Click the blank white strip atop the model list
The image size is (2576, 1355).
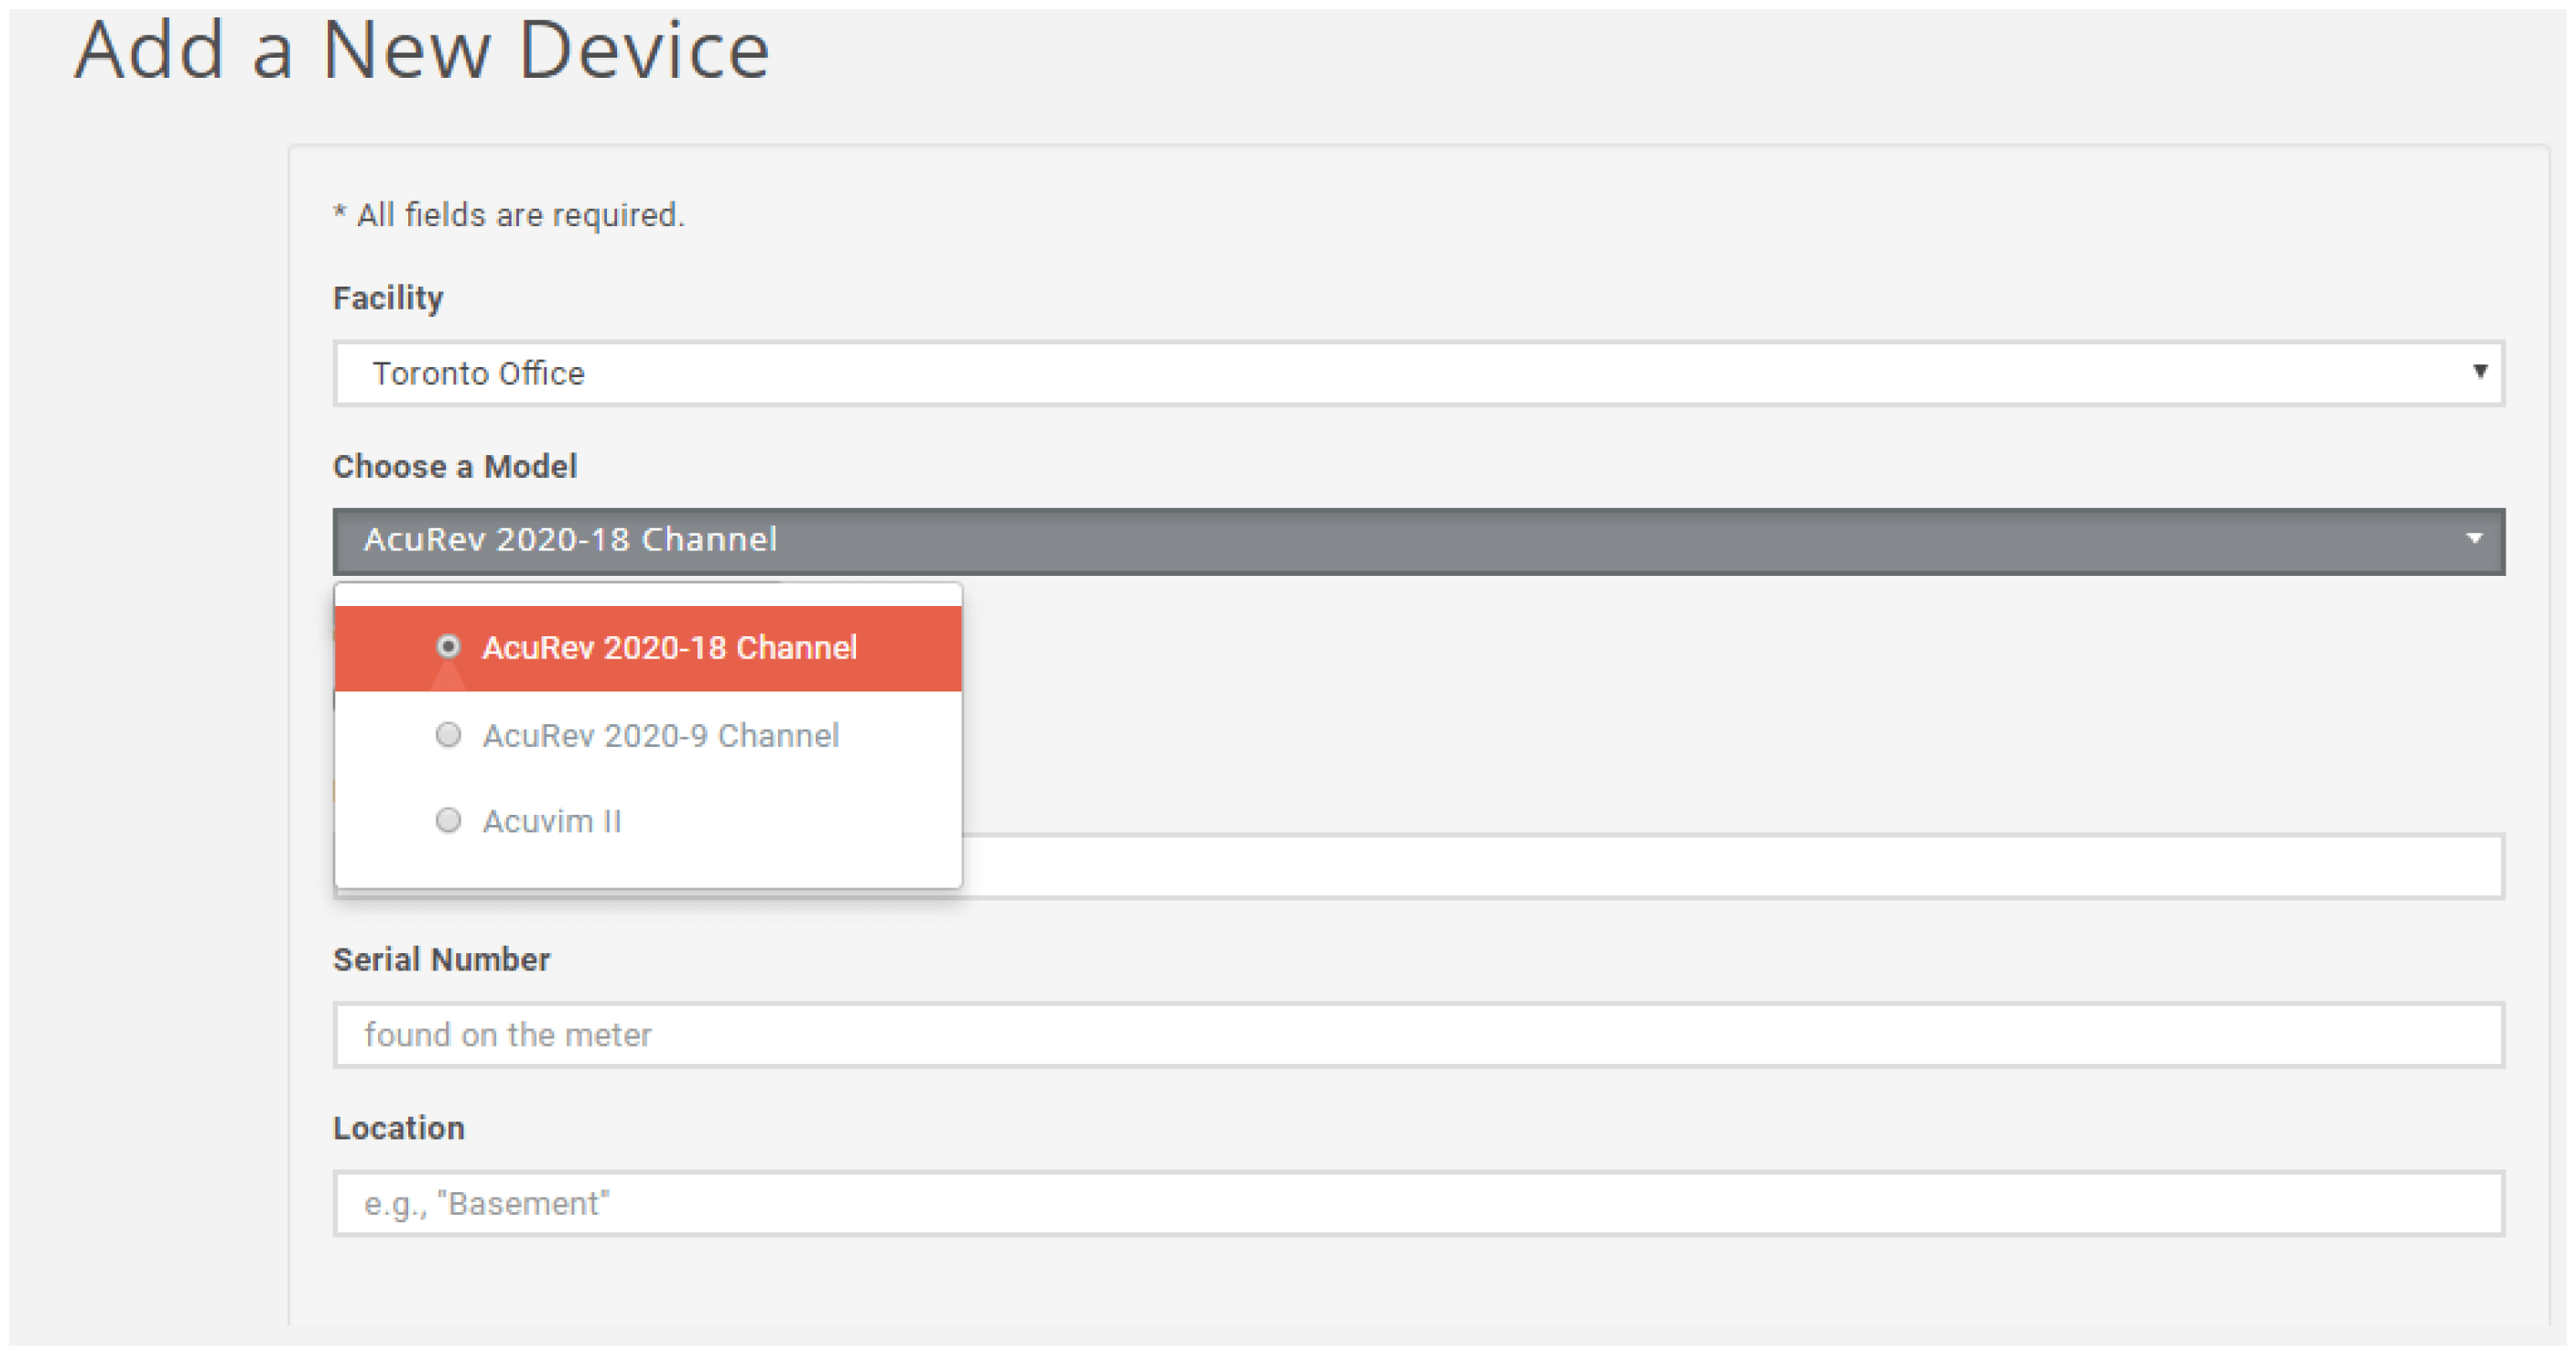point(648,595)
